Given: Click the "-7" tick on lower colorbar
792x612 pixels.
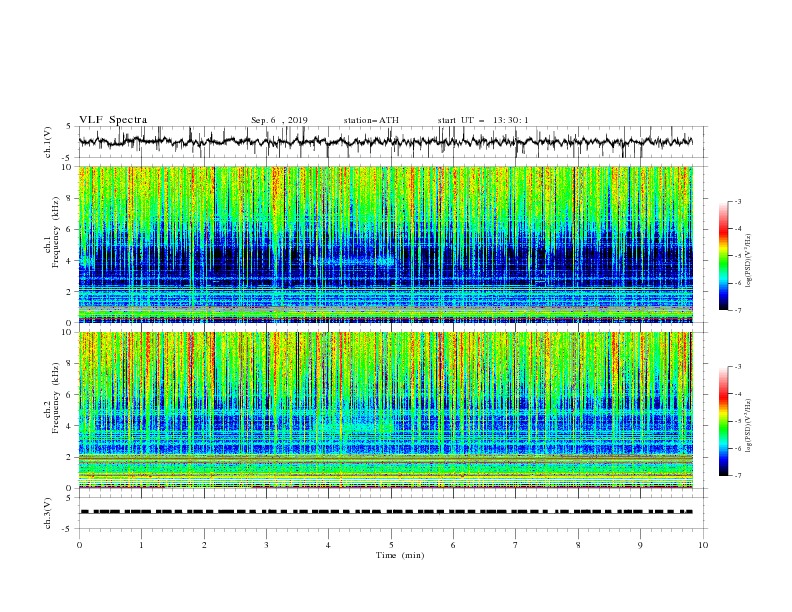Looking at the screenshot, I should [x=737, y=476].
